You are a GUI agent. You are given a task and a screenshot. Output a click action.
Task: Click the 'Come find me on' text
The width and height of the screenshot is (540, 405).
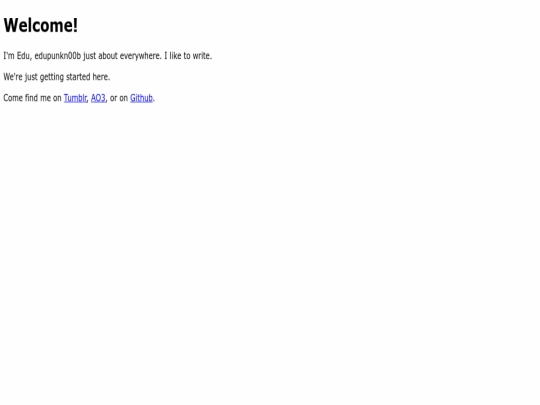click(x=32, y=98)
